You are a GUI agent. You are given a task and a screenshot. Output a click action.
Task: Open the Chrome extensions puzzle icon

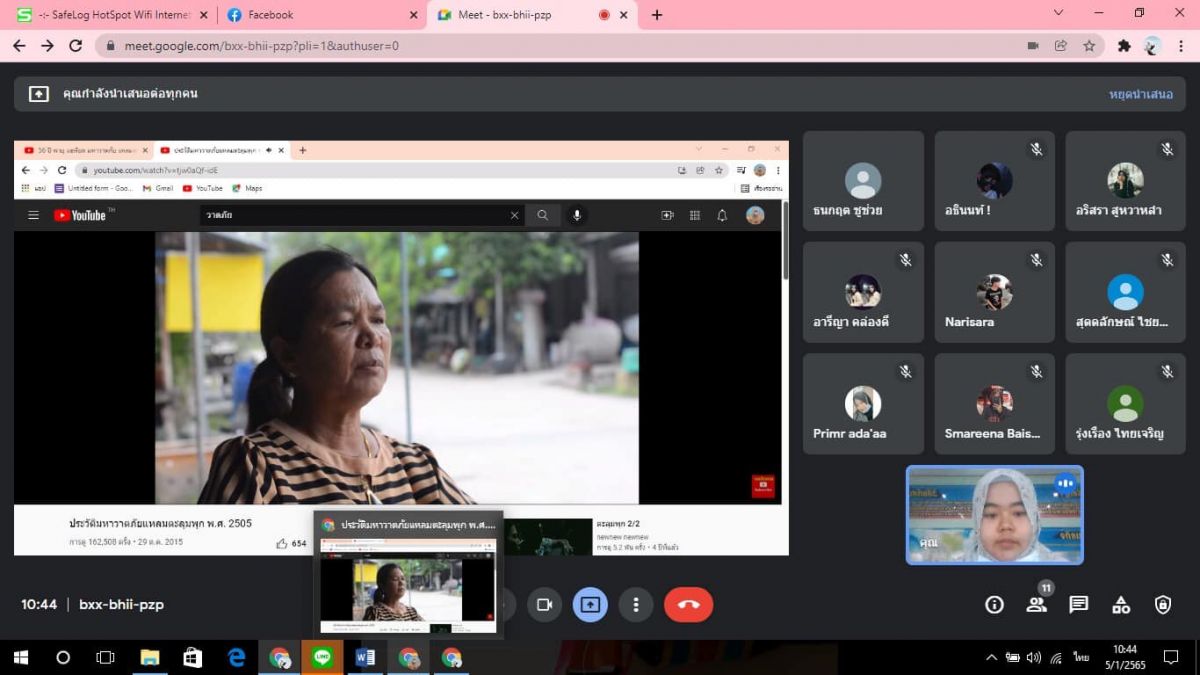pyautogui.click(x=1124, y=46)
